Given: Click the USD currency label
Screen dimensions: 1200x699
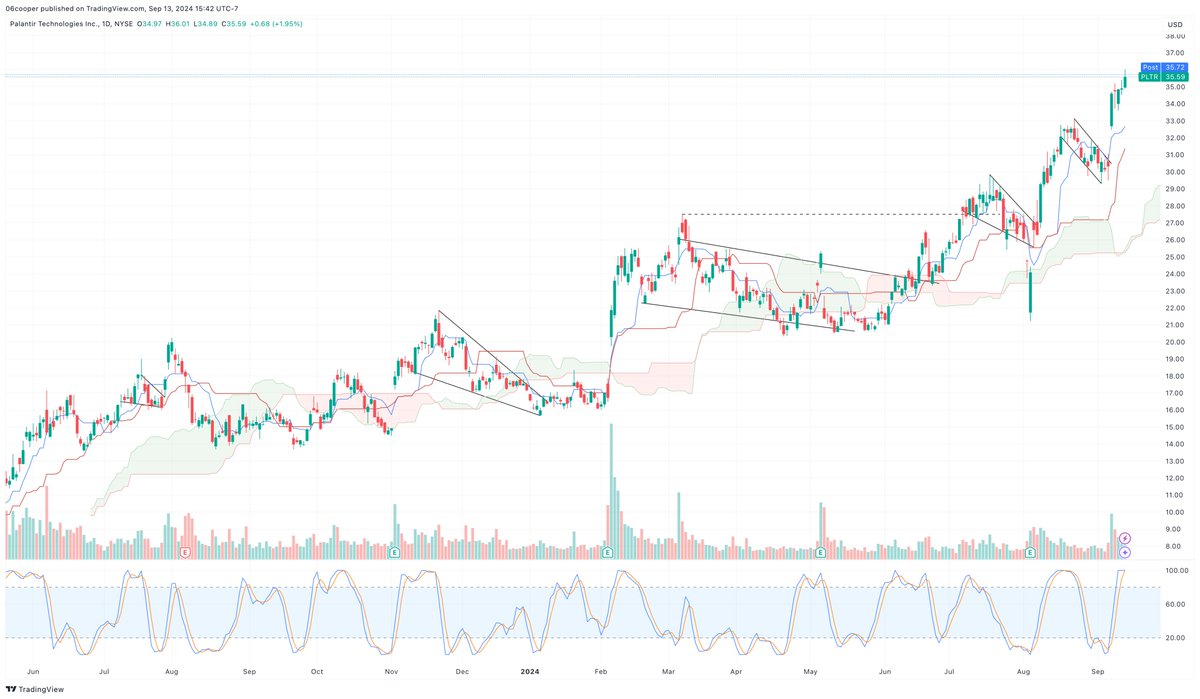Looking at the screenshot, I should click(x=1176, y=23).
